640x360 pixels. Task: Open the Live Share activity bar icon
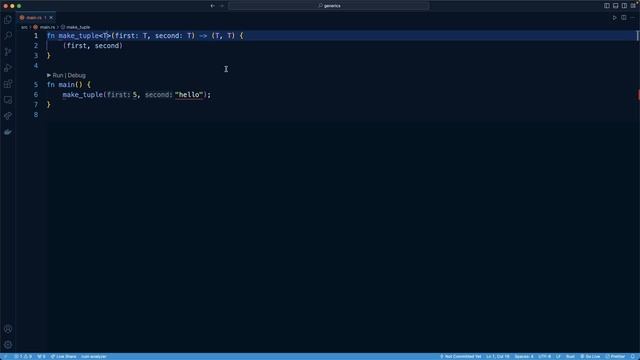click(8, 116)
